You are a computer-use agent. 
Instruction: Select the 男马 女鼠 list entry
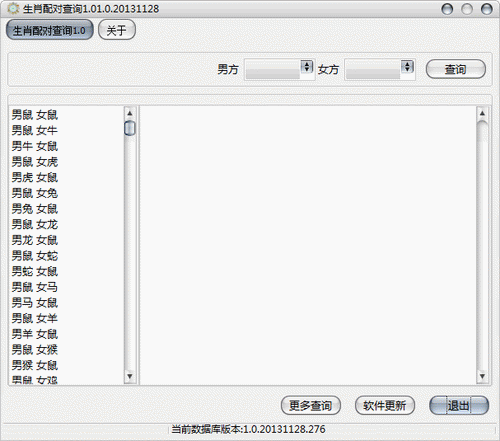tap(35, 303)
